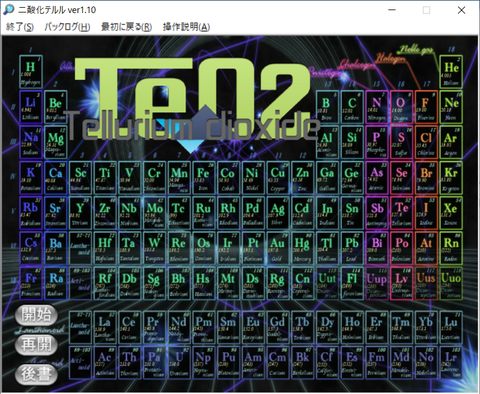Click the Lutetium (Lu) element tile
The image size is (480, 394).
(451, 327)
